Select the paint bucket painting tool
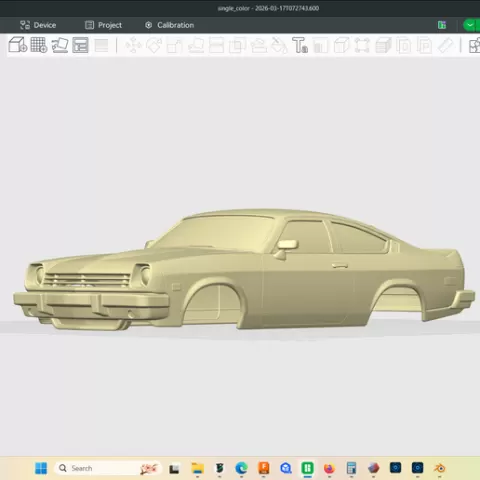Image resolution: width=480 pixels, height=480 pixels. [x=279, y=46]
